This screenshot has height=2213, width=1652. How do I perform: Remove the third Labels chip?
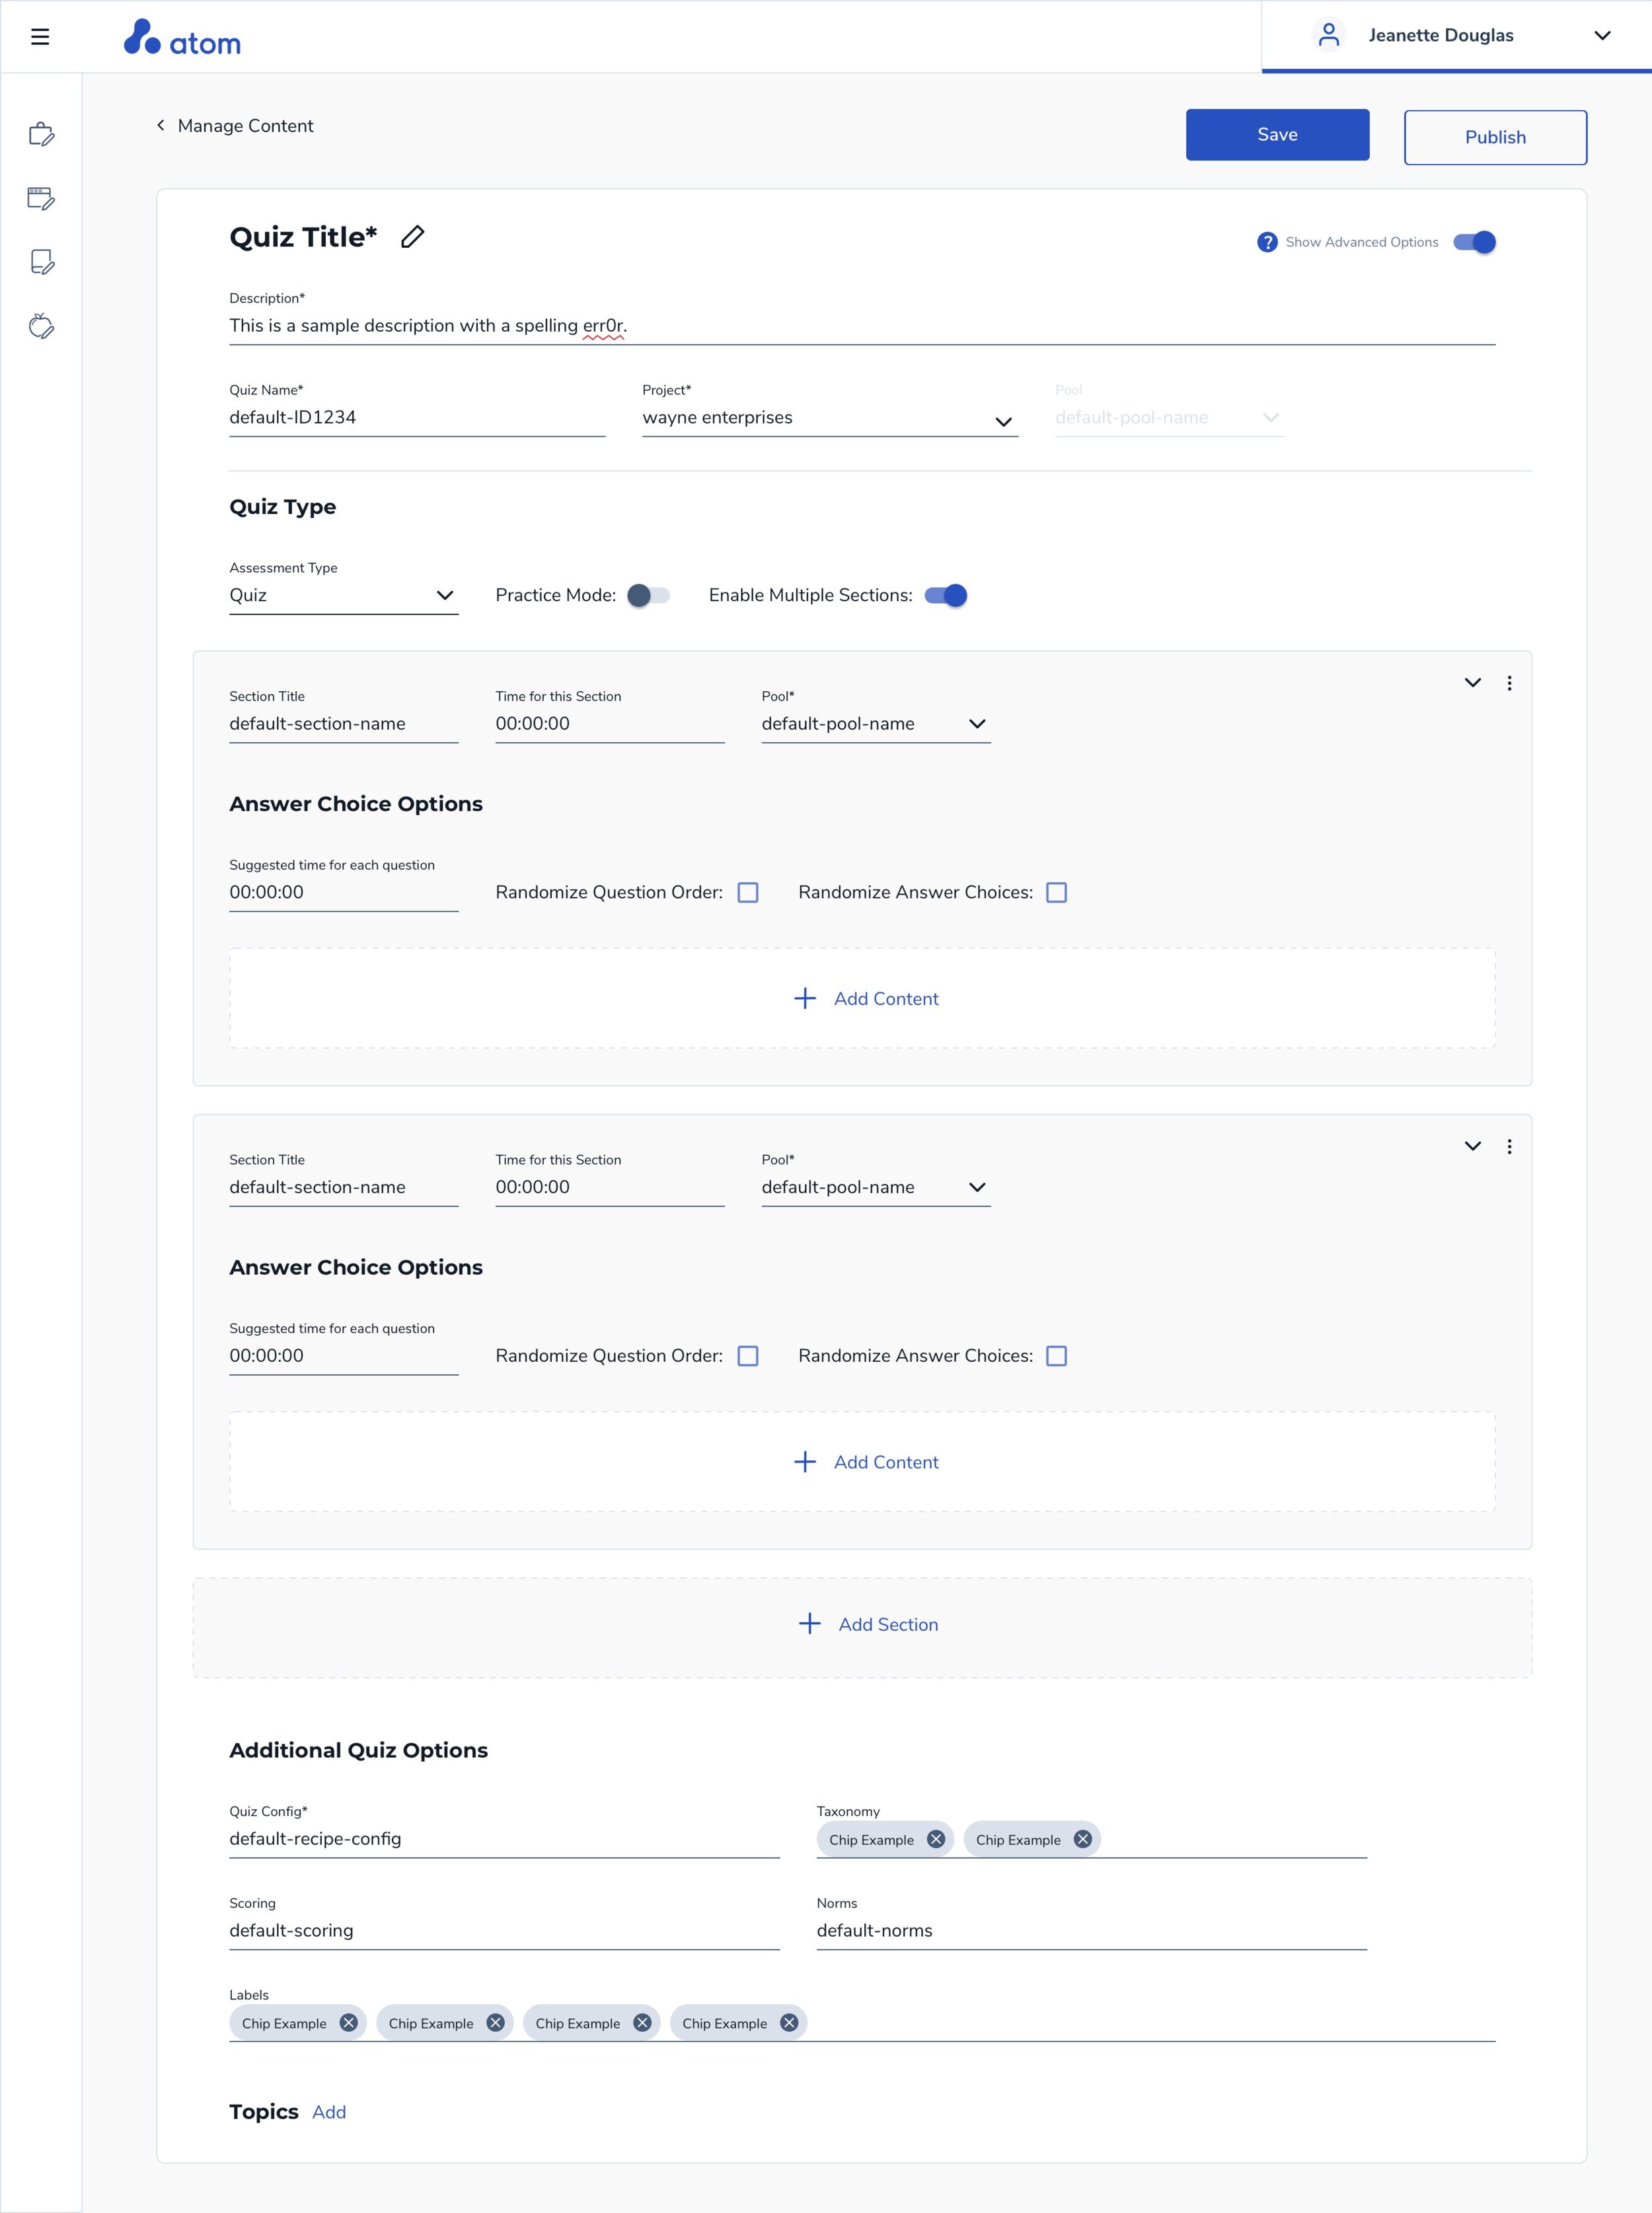(642, 2022)
